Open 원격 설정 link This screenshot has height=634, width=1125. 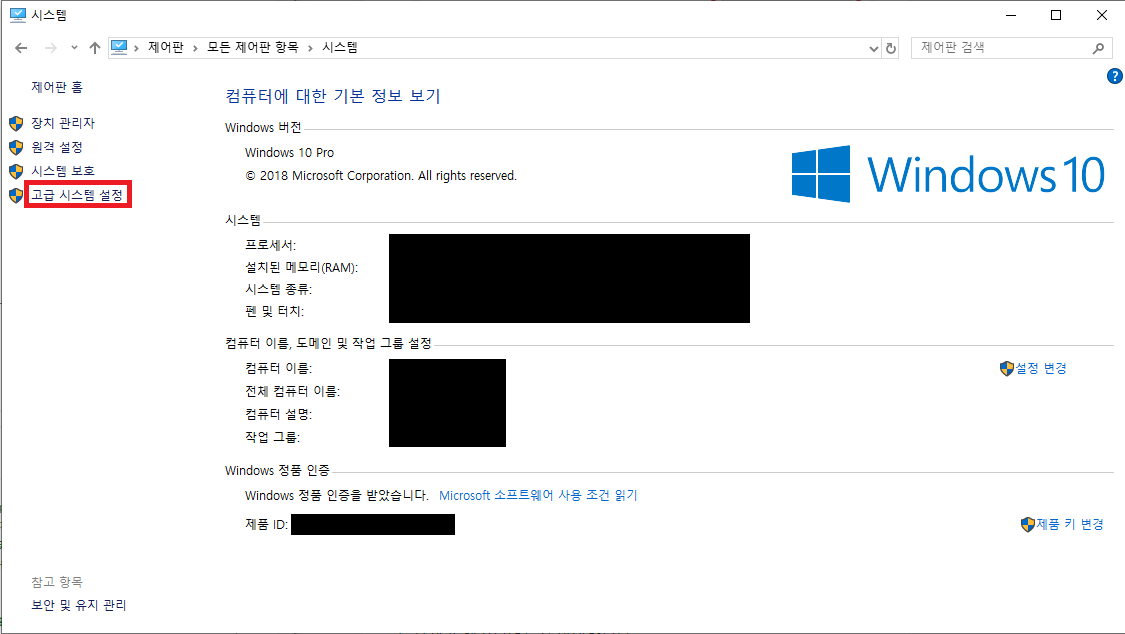57,147
